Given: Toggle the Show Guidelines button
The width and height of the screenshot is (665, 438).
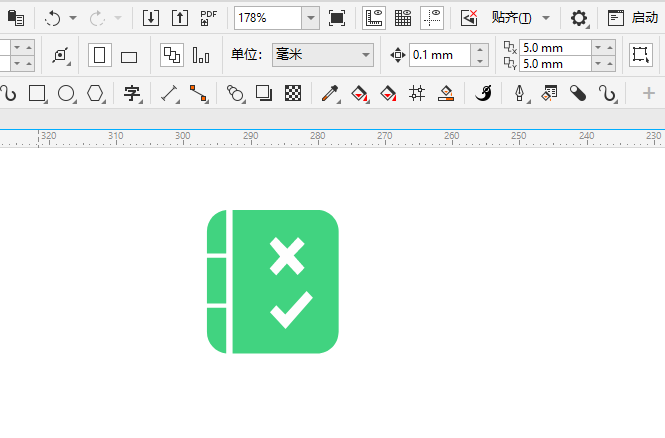Looking at the screenshot, I should tap(432, 18).
